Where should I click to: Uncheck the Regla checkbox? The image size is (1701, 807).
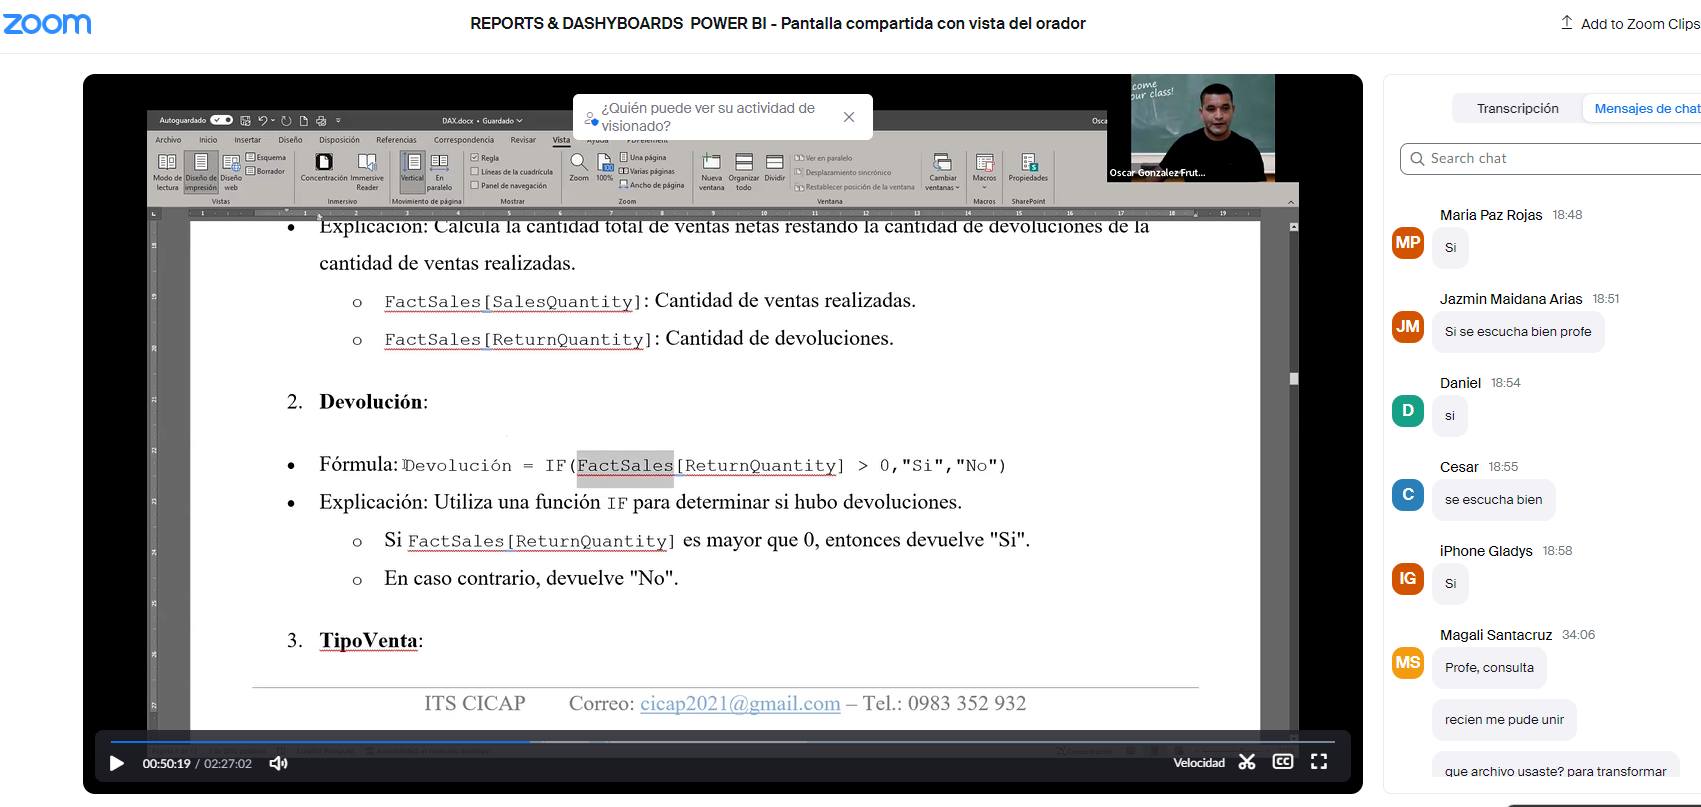click(x=475, y=158)
